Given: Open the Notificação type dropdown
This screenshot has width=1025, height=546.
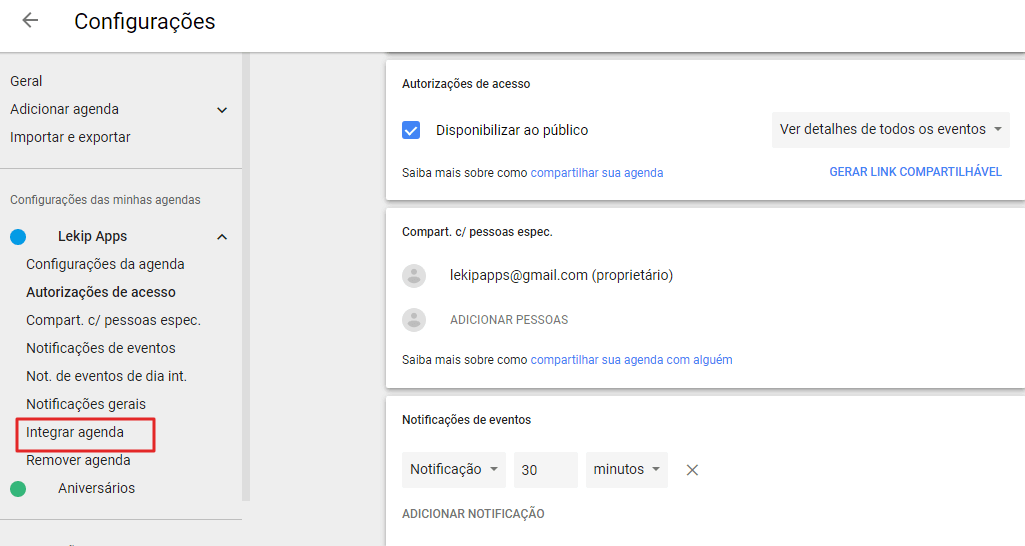Looking at the screenshot, I should coord(455,470).
